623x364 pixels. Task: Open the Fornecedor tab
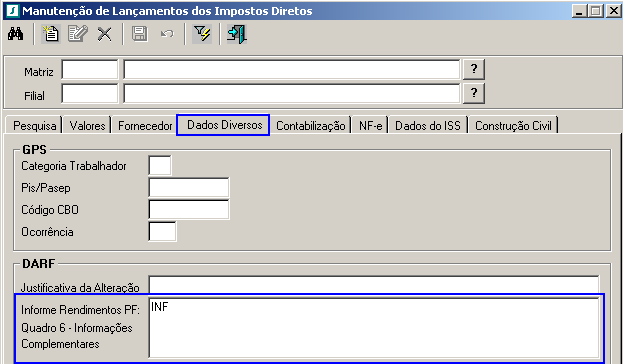point(145,126)
